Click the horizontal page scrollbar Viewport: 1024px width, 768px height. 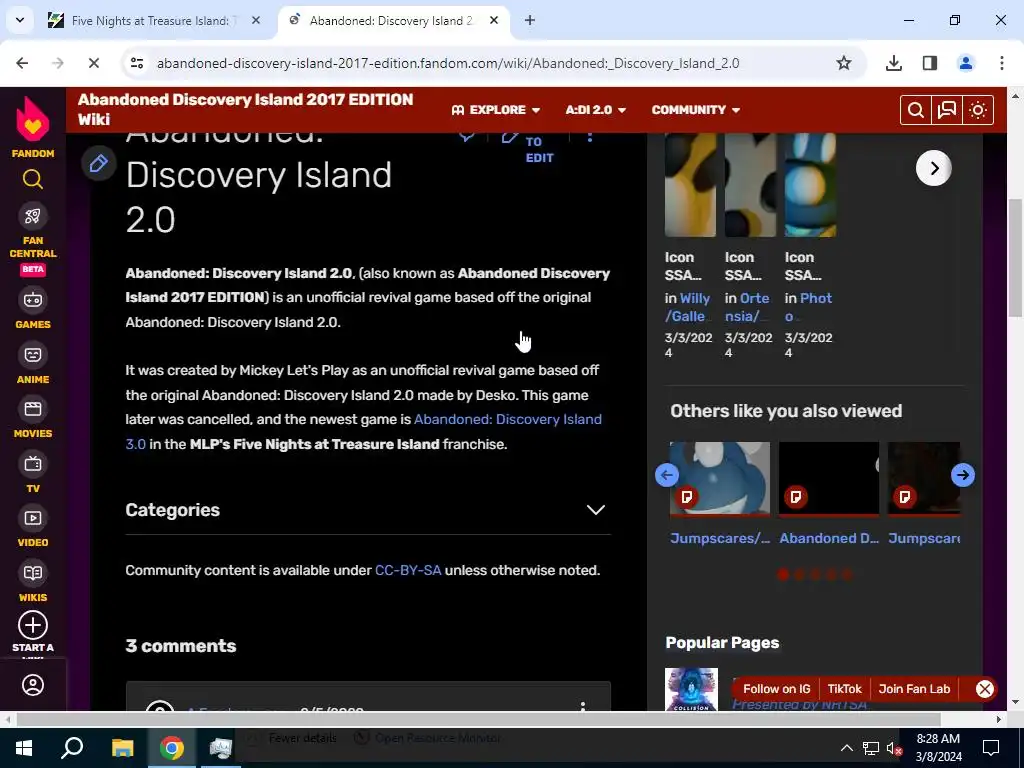(x=478, y=719)
